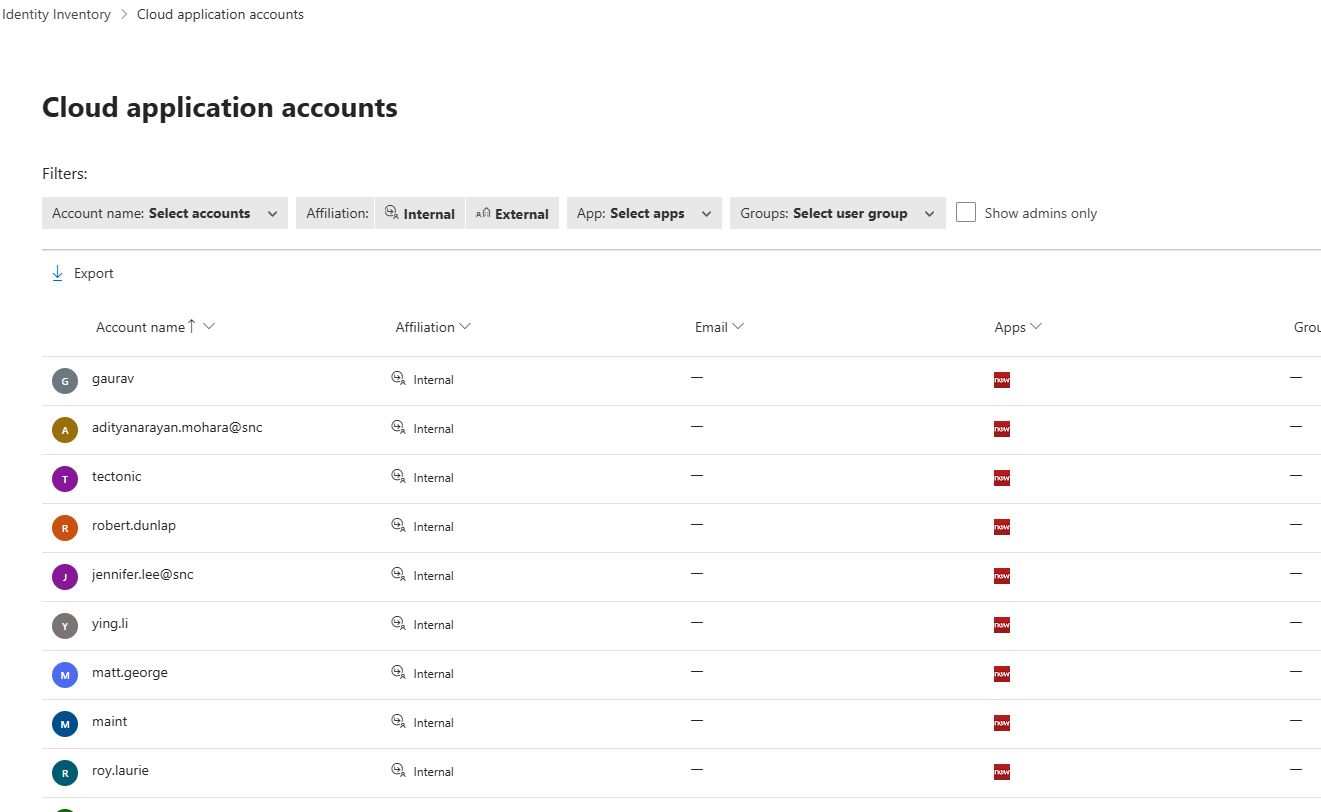
Task: Enable the Show admins only checkbox
Action: coord(965,212)
